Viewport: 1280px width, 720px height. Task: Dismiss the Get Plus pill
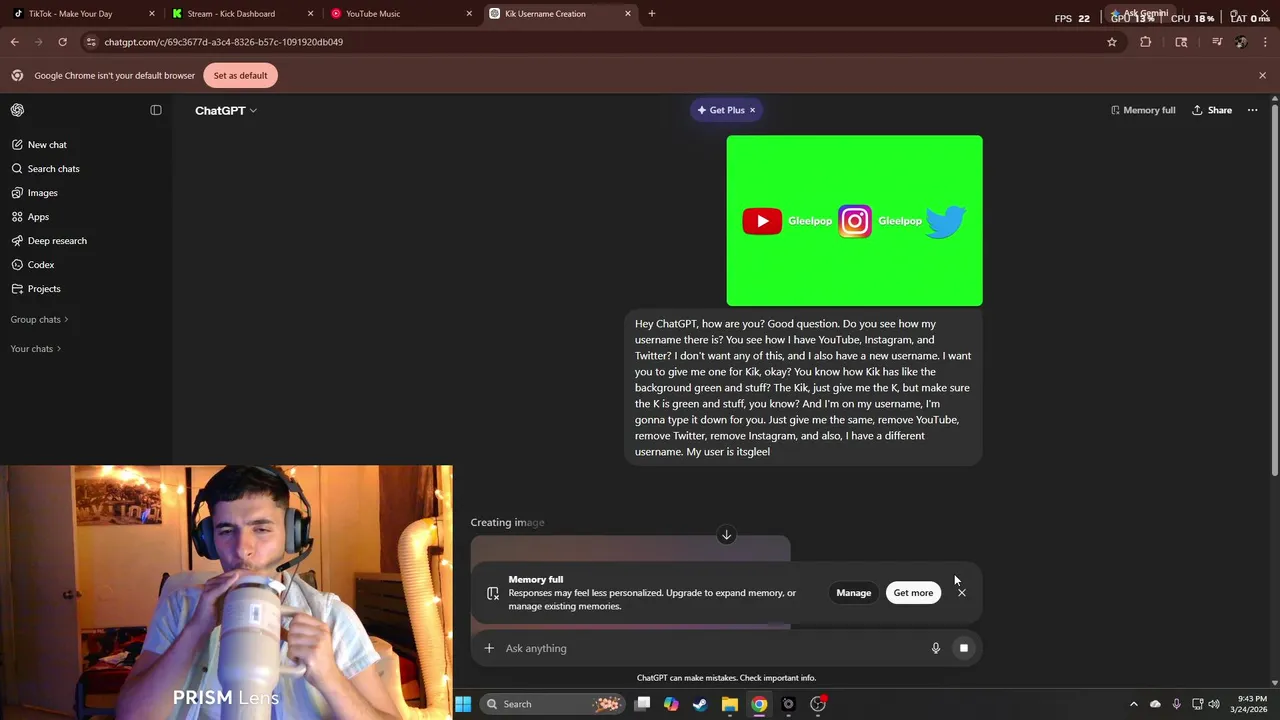[x=753, y=110]
